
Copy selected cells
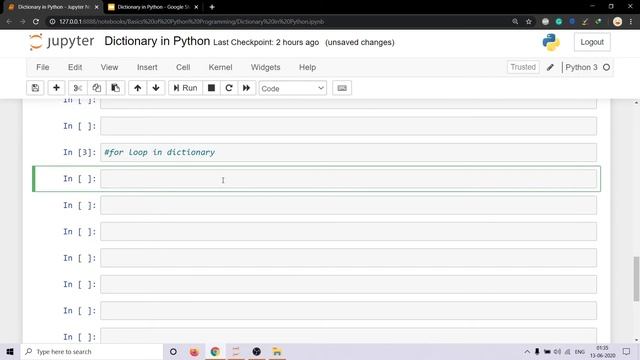[96, 88]
